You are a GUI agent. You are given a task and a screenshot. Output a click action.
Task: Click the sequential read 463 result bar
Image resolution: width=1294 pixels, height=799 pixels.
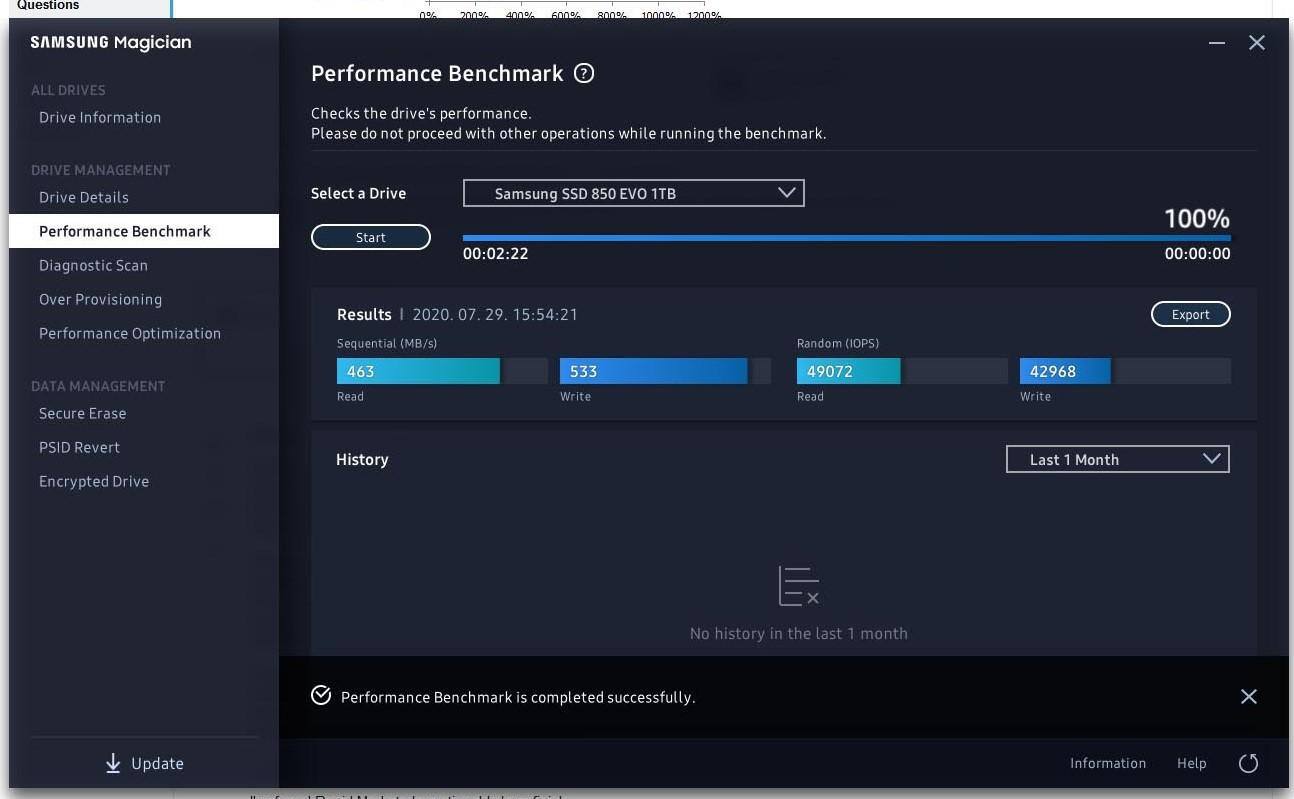tap(418, 371)
